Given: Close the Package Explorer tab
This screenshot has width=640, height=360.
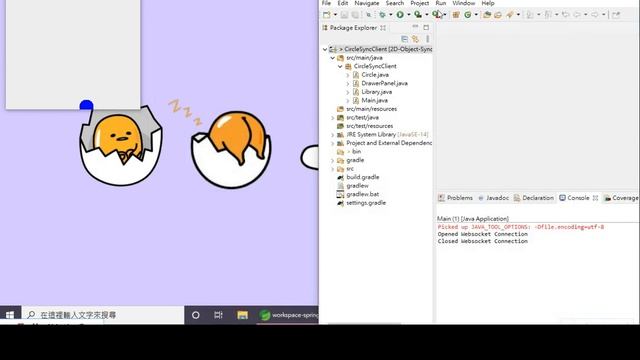Looking at the screenshot, I should click(383, 28).
